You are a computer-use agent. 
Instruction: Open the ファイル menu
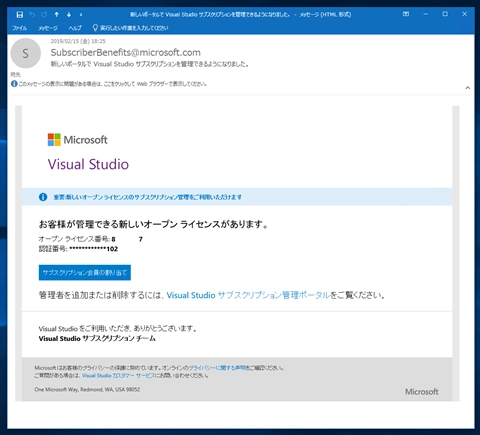(x=20, y=28)
